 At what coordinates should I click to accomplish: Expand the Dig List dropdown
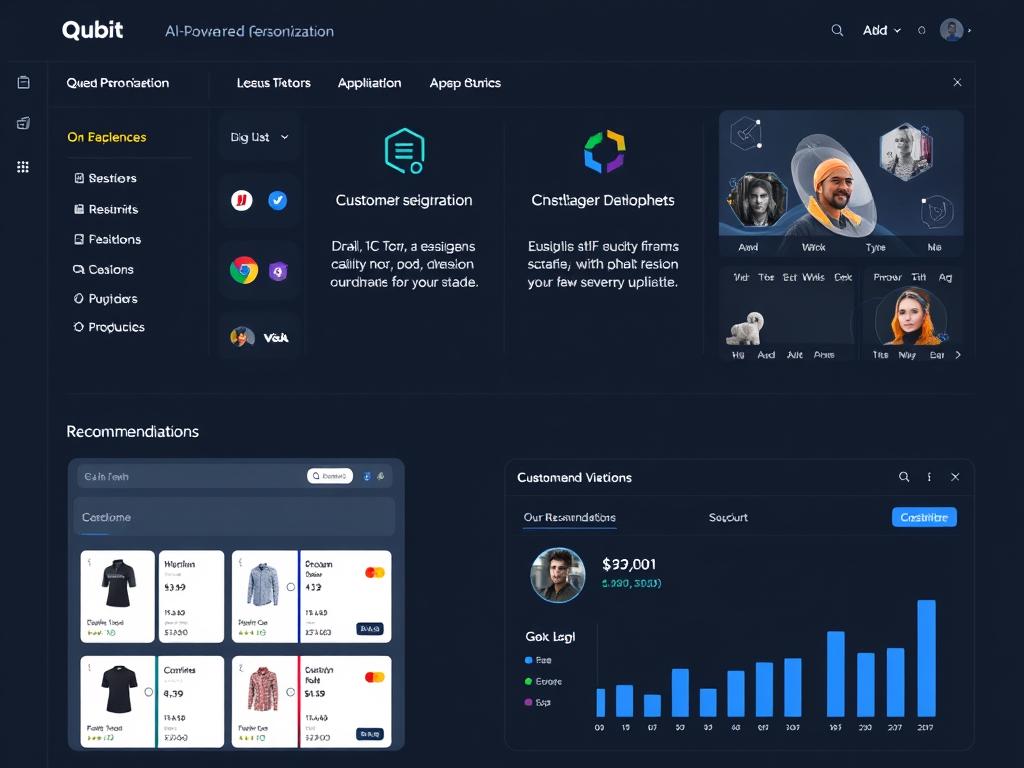pos(259,137)
